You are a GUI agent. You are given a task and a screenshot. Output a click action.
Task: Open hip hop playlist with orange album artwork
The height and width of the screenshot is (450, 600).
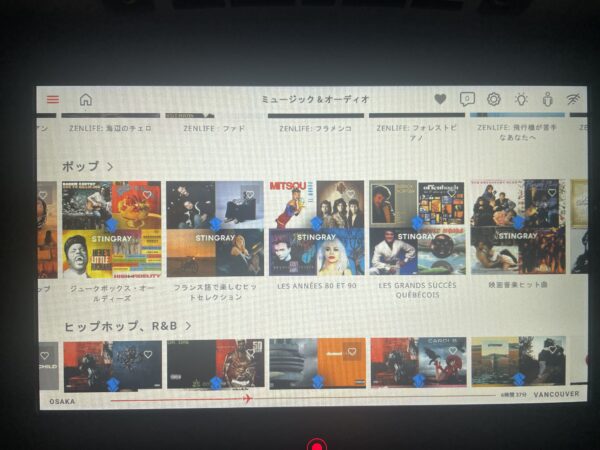pos(317,363)
